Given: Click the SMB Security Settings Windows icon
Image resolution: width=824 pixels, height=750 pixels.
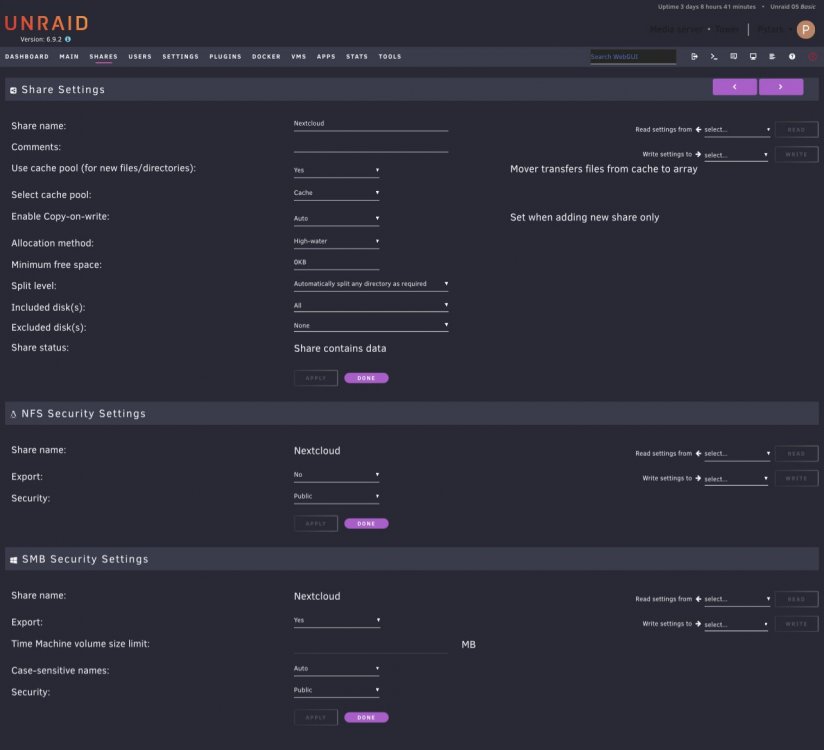Looking at the screenshot, I should [x=14, y=560].
